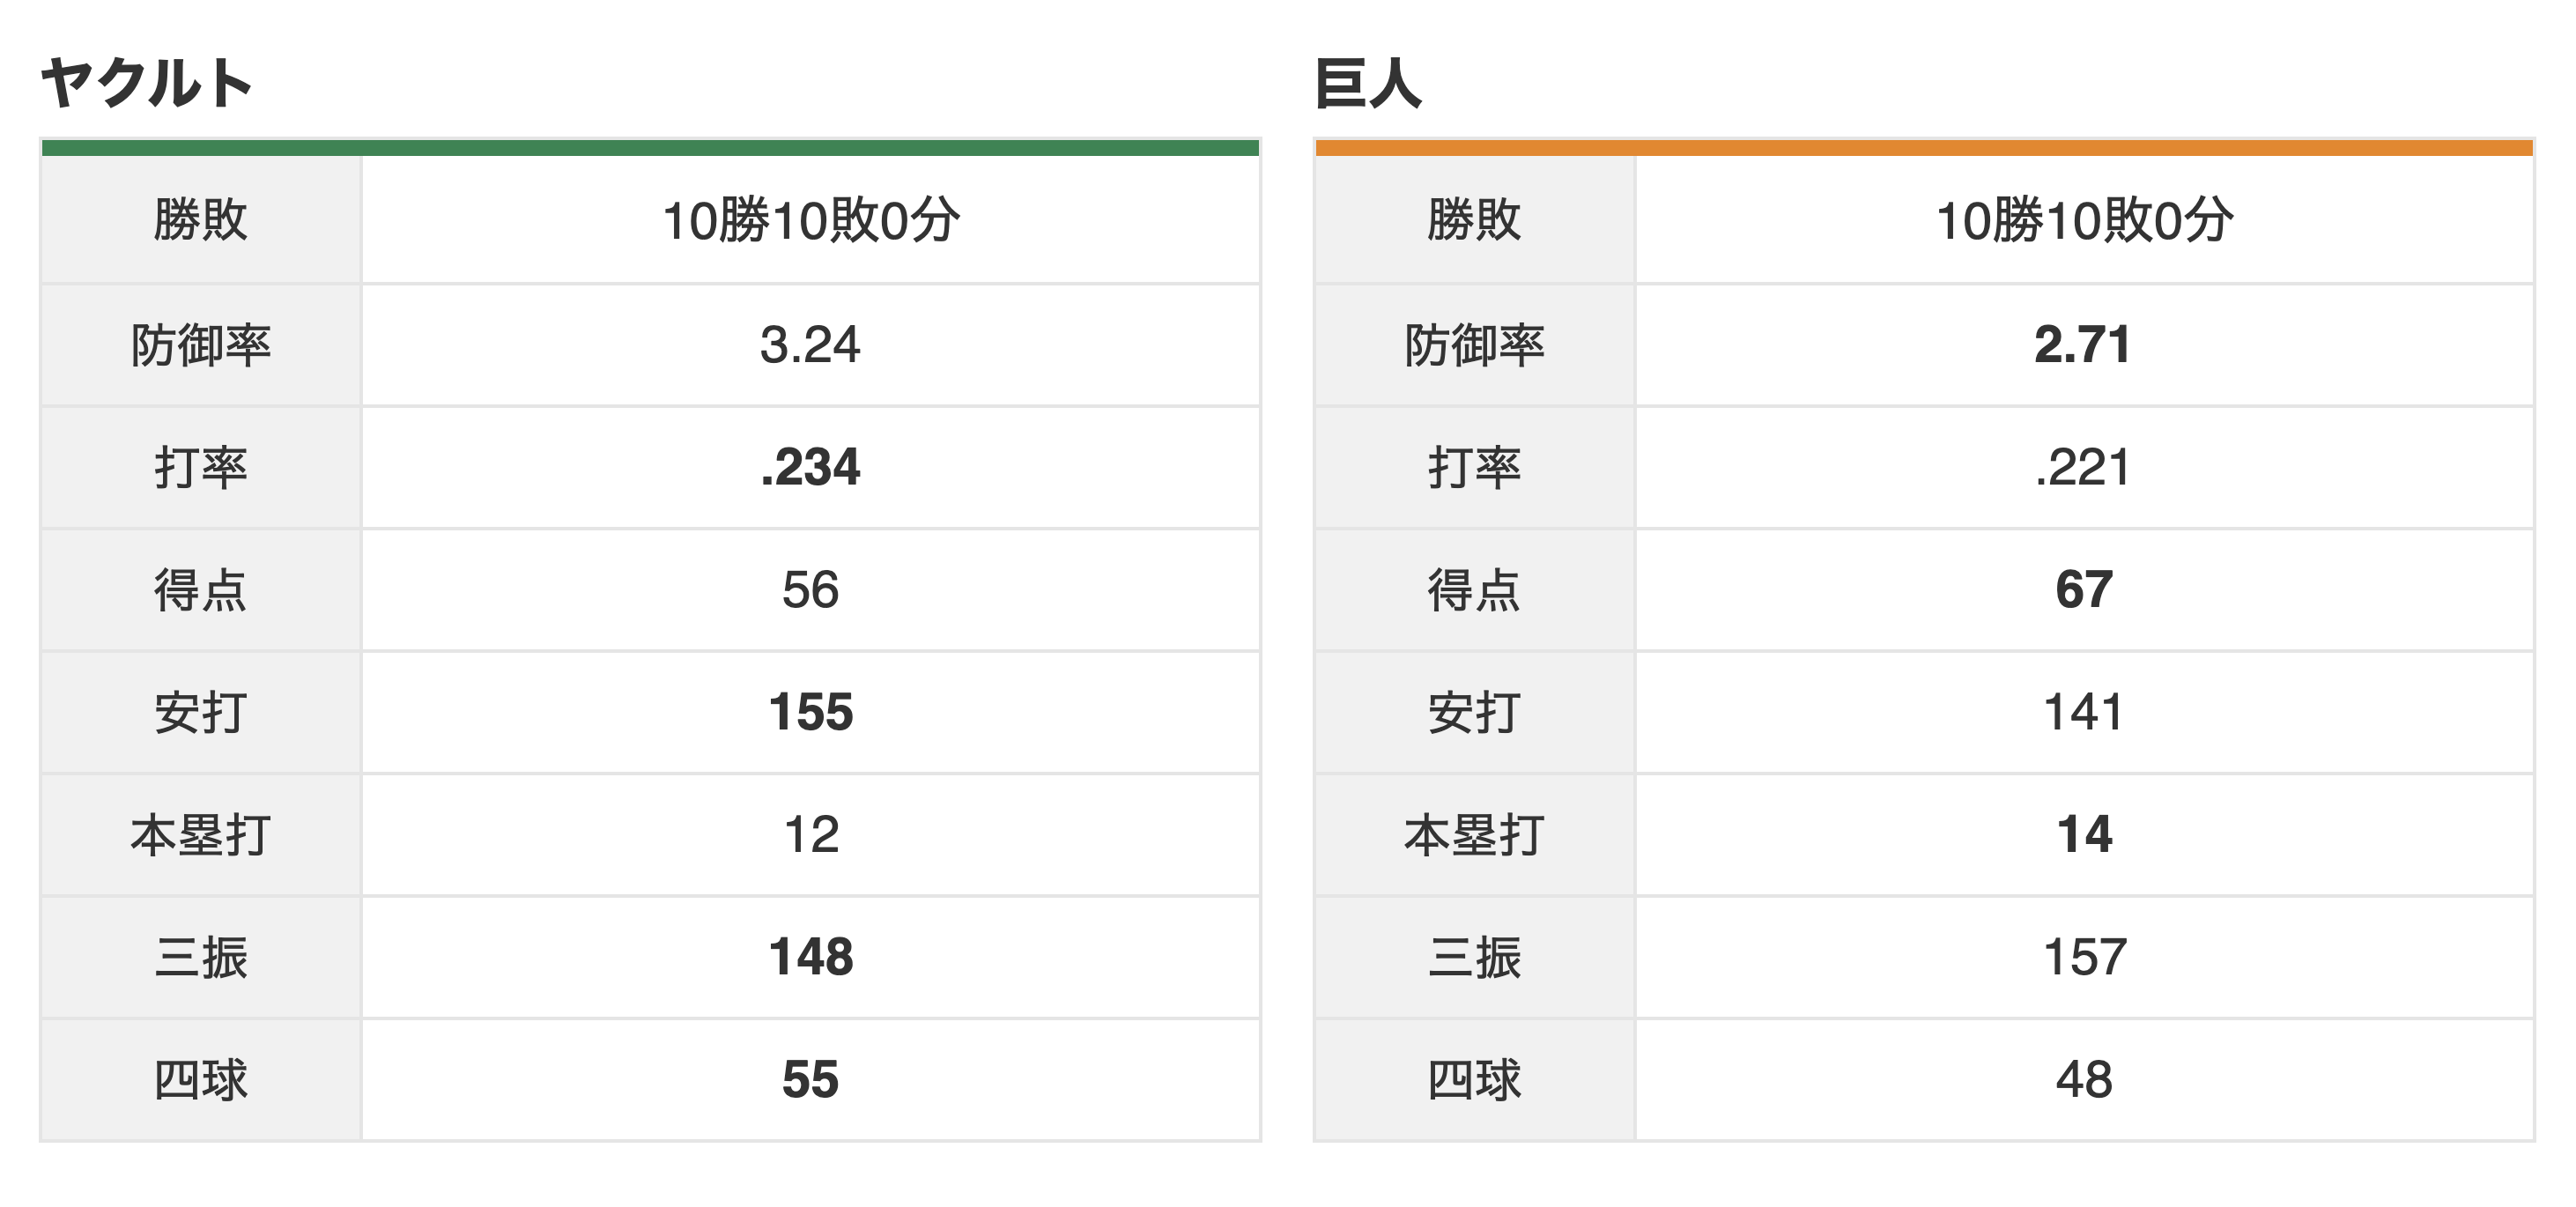Click the 巨人 team heading
2576x1207 pixels.
coord(1368,83)
